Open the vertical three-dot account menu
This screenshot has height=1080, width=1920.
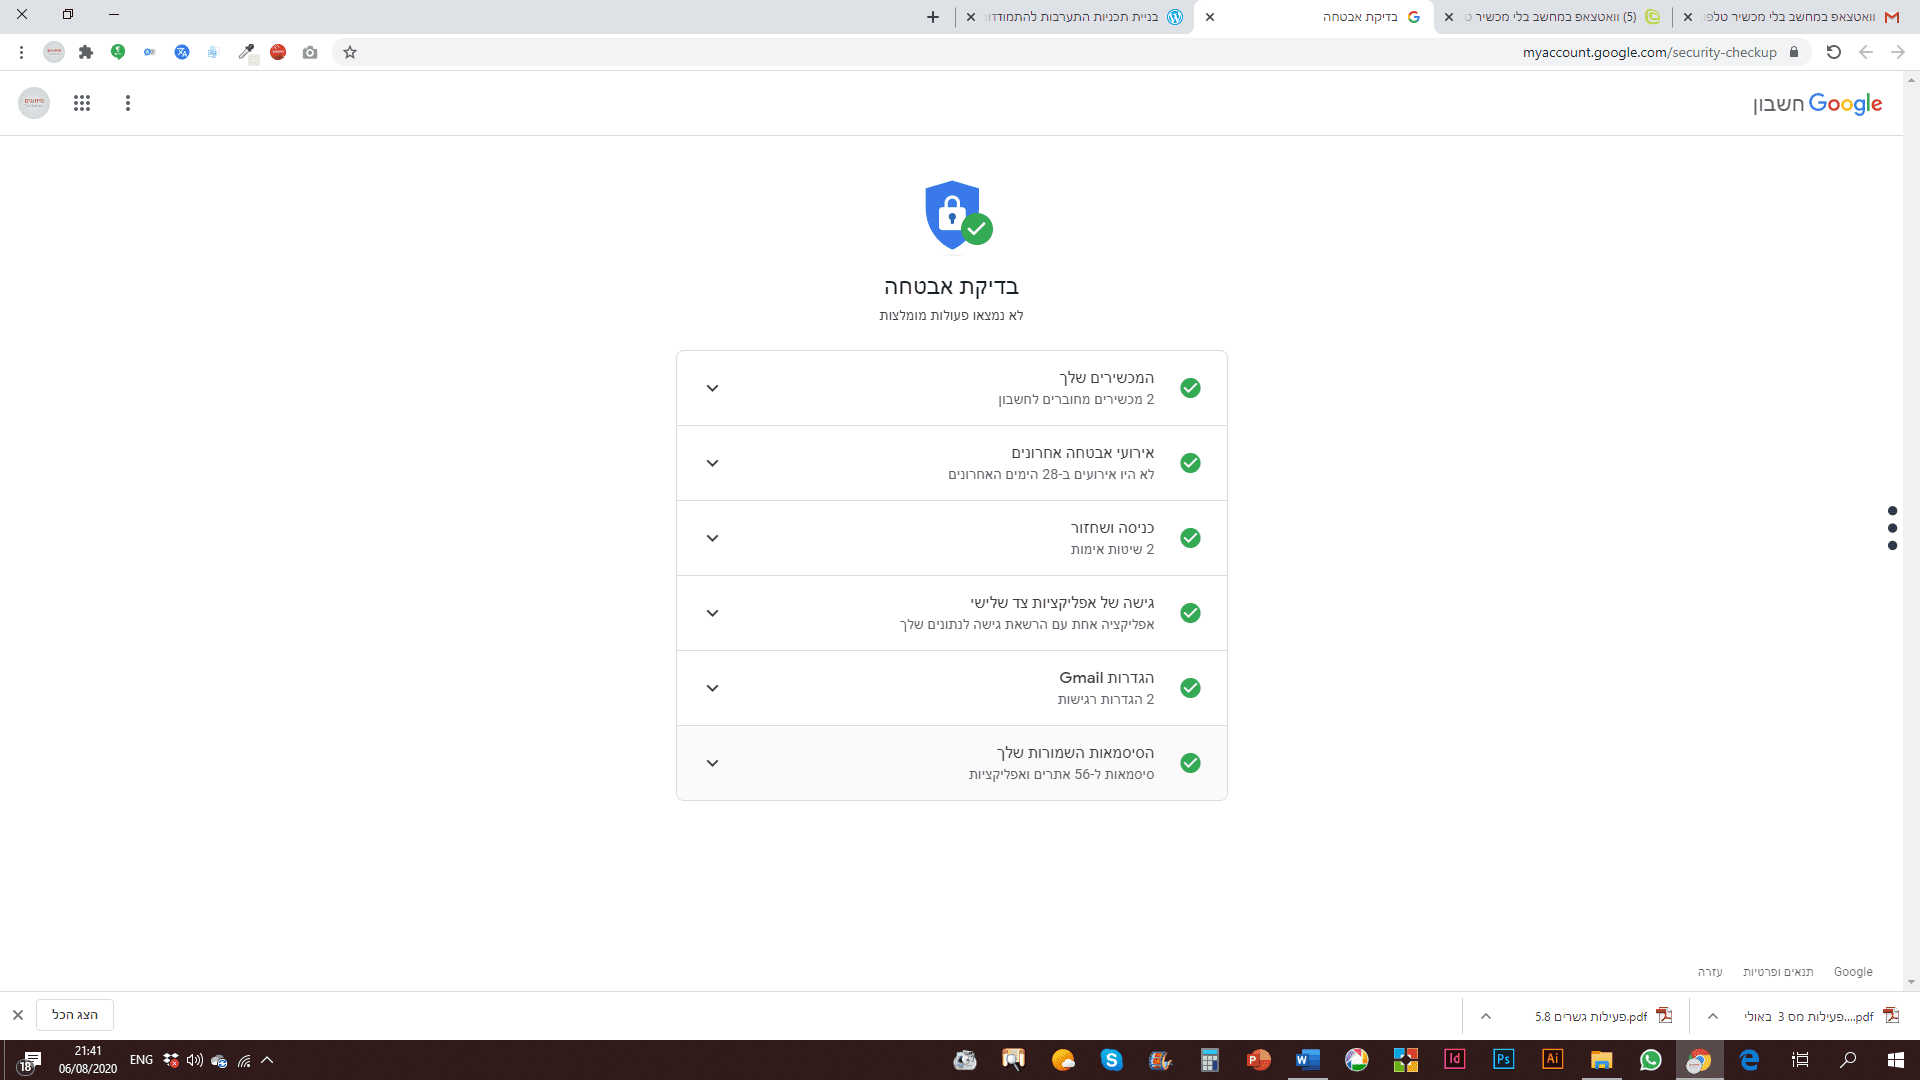coord(128,103)
